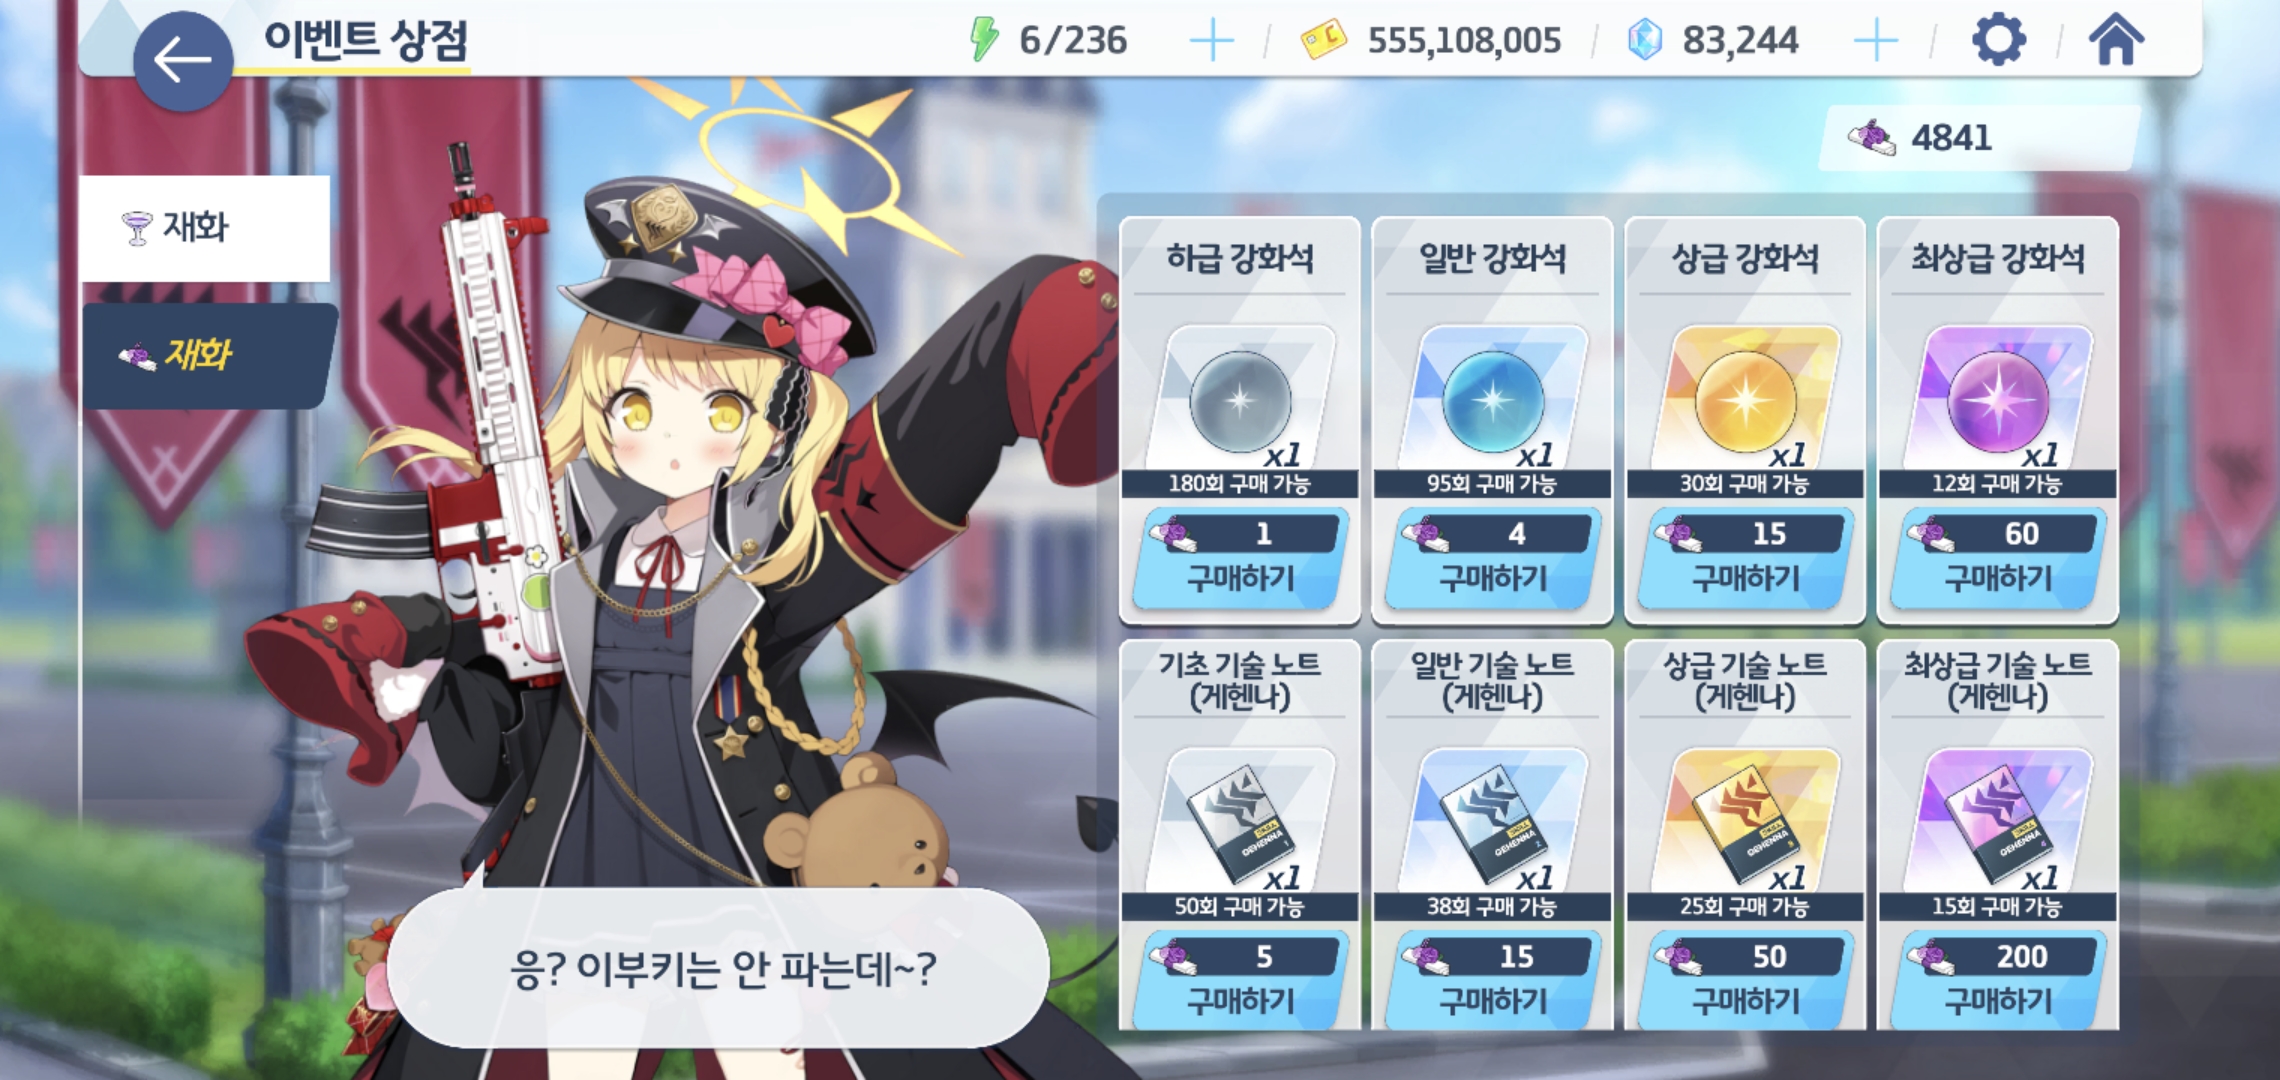Buy 최상급 강화석 for 60 currency

[x=1998, y=558]
